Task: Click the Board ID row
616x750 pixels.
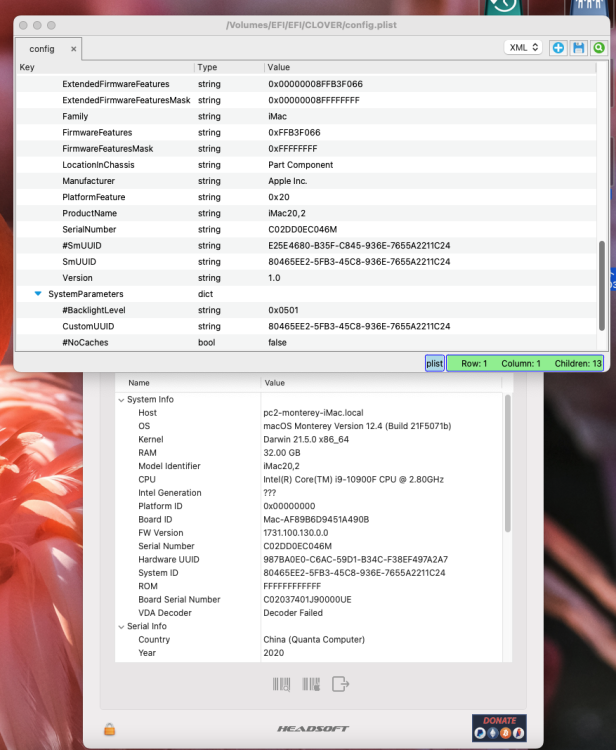Action: (x=309, y=519)
